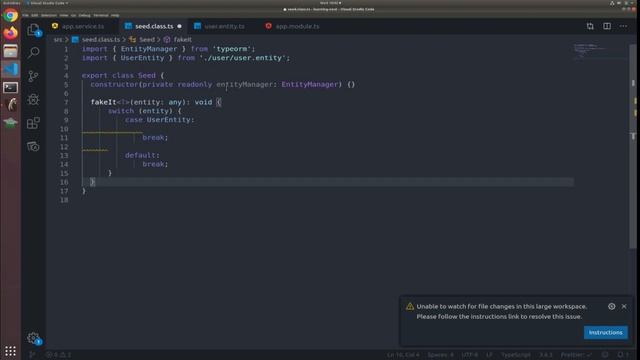Split the editor to the right
640x360 pixels.
[x=607, y=26]
